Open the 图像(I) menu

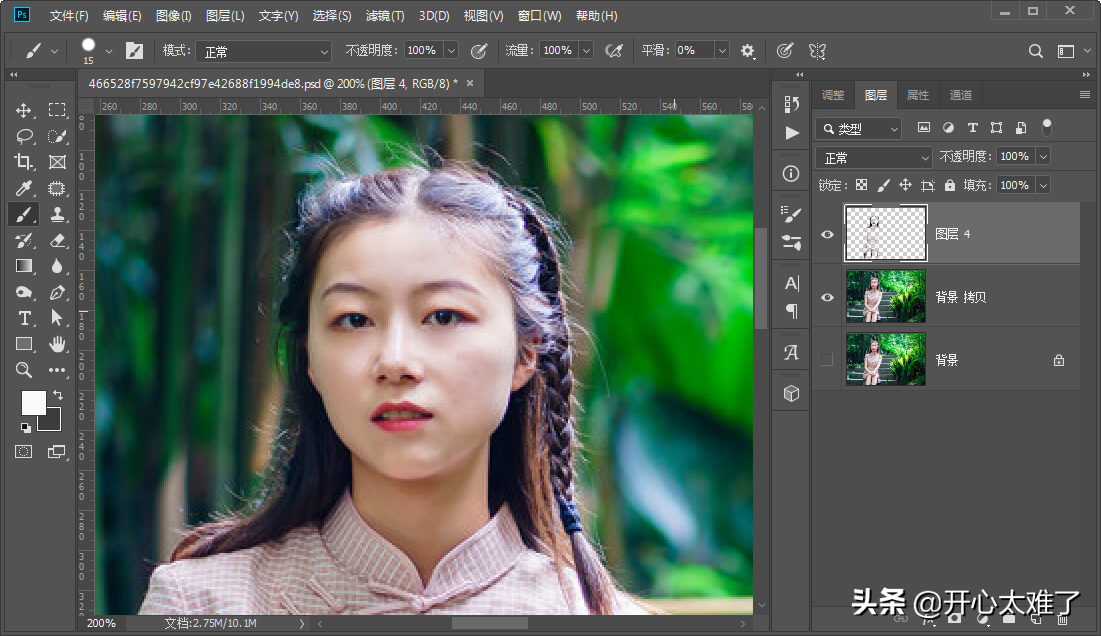174,16
